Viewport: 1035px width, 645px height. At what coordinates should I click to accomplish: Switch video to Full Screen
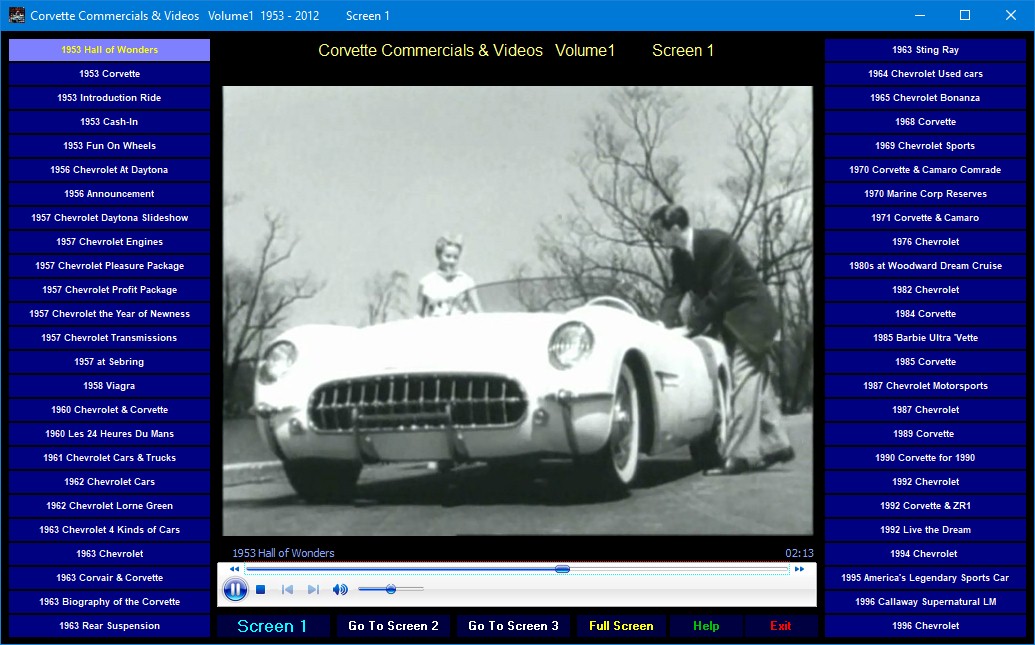click(x=621, y=626)
